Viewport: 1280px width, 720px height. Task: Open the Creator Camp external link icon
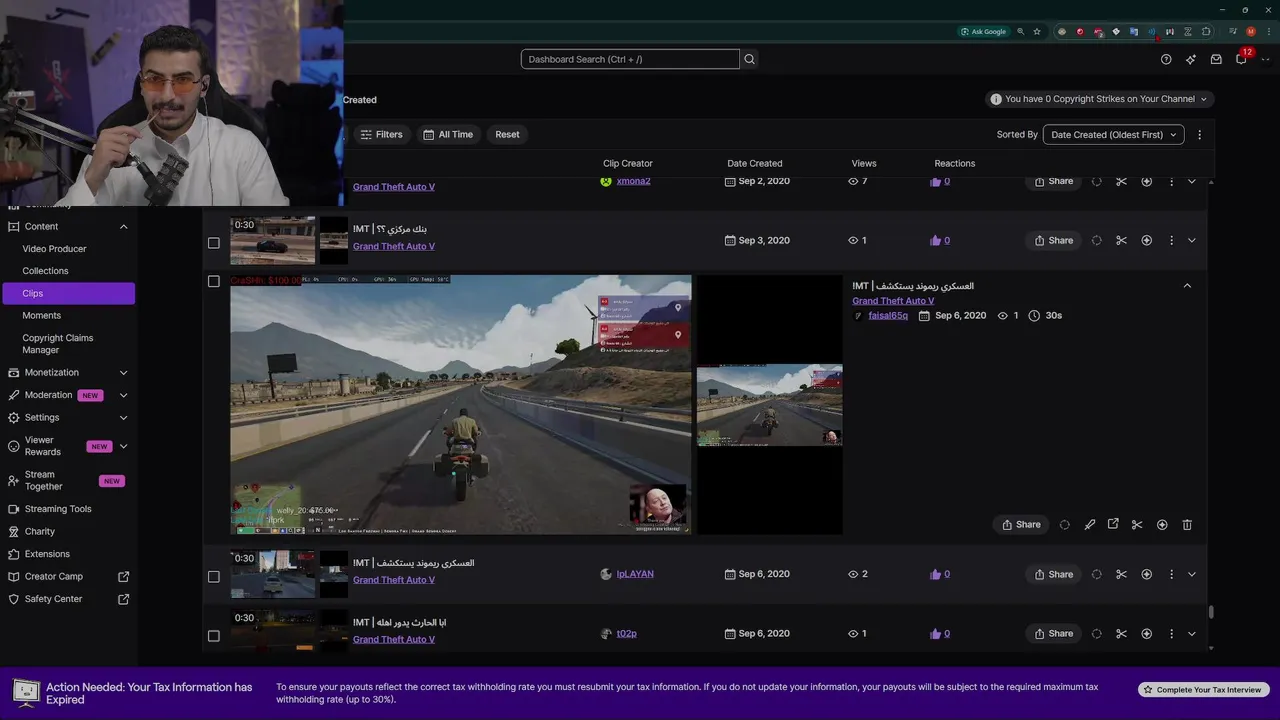pos(124,576)
